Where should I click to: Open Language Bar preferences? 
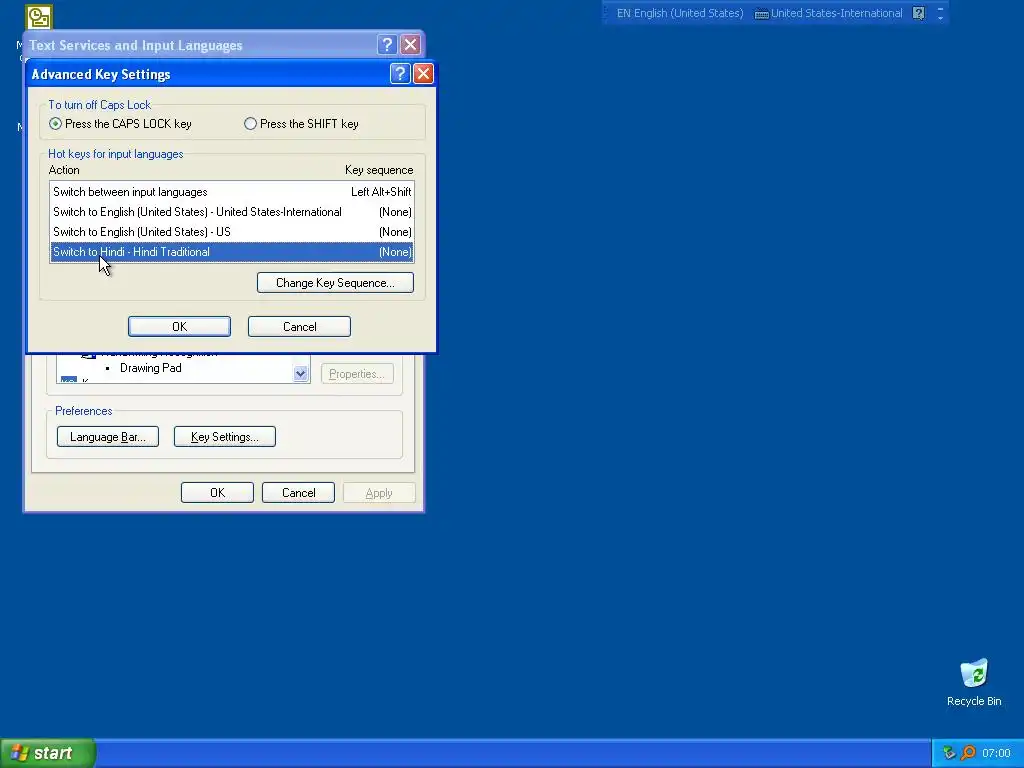click(x=108, y=437)
